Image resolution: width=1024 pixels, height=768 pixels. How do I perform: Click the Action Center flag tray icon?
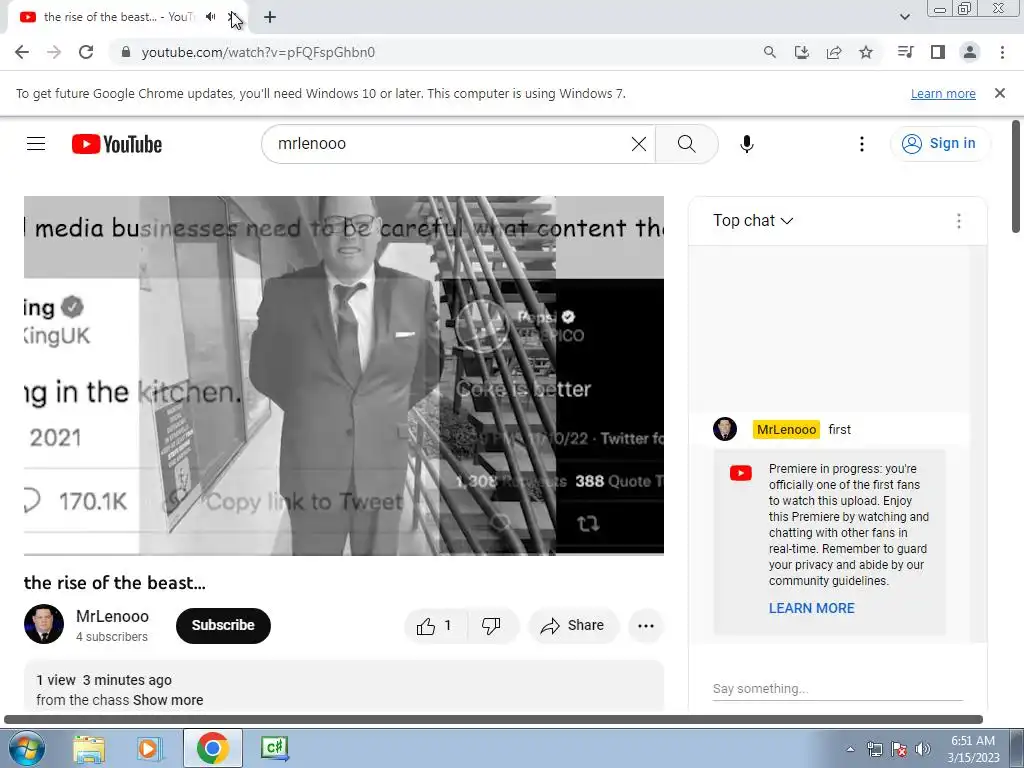tap(899, 749)
